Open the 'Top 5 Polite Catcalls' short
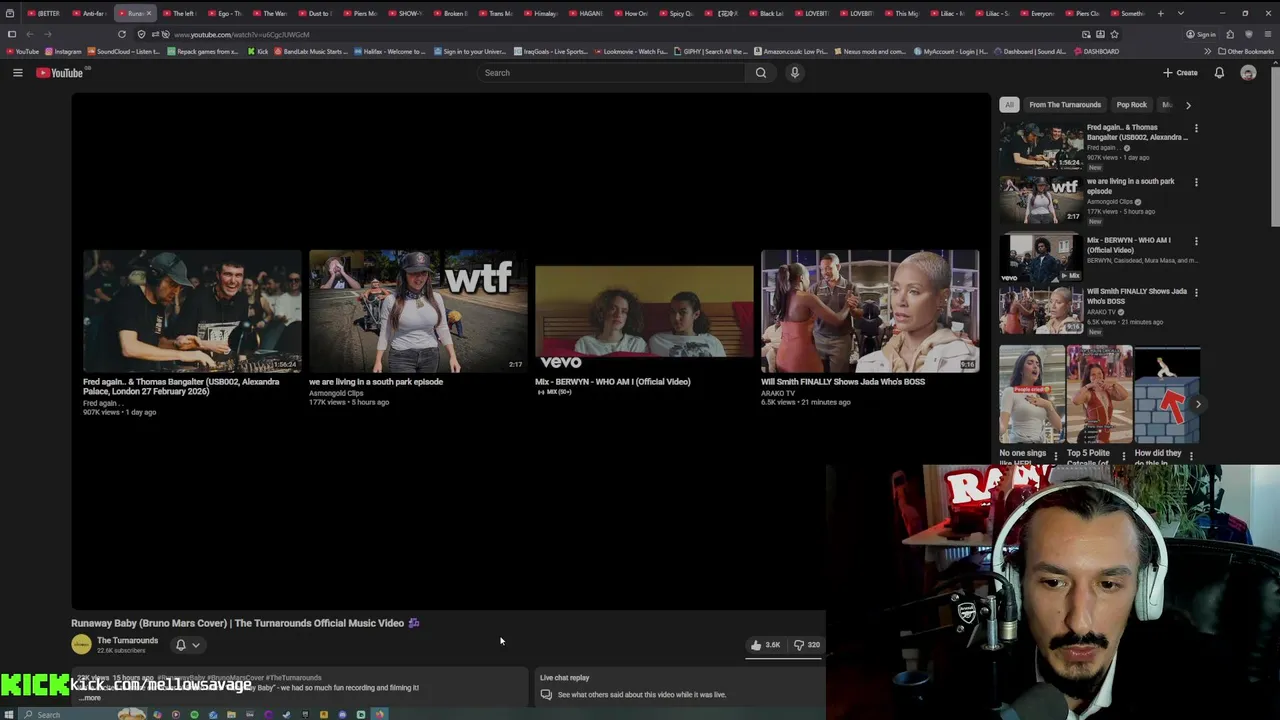1280x720 pixels. [1099, 395]
